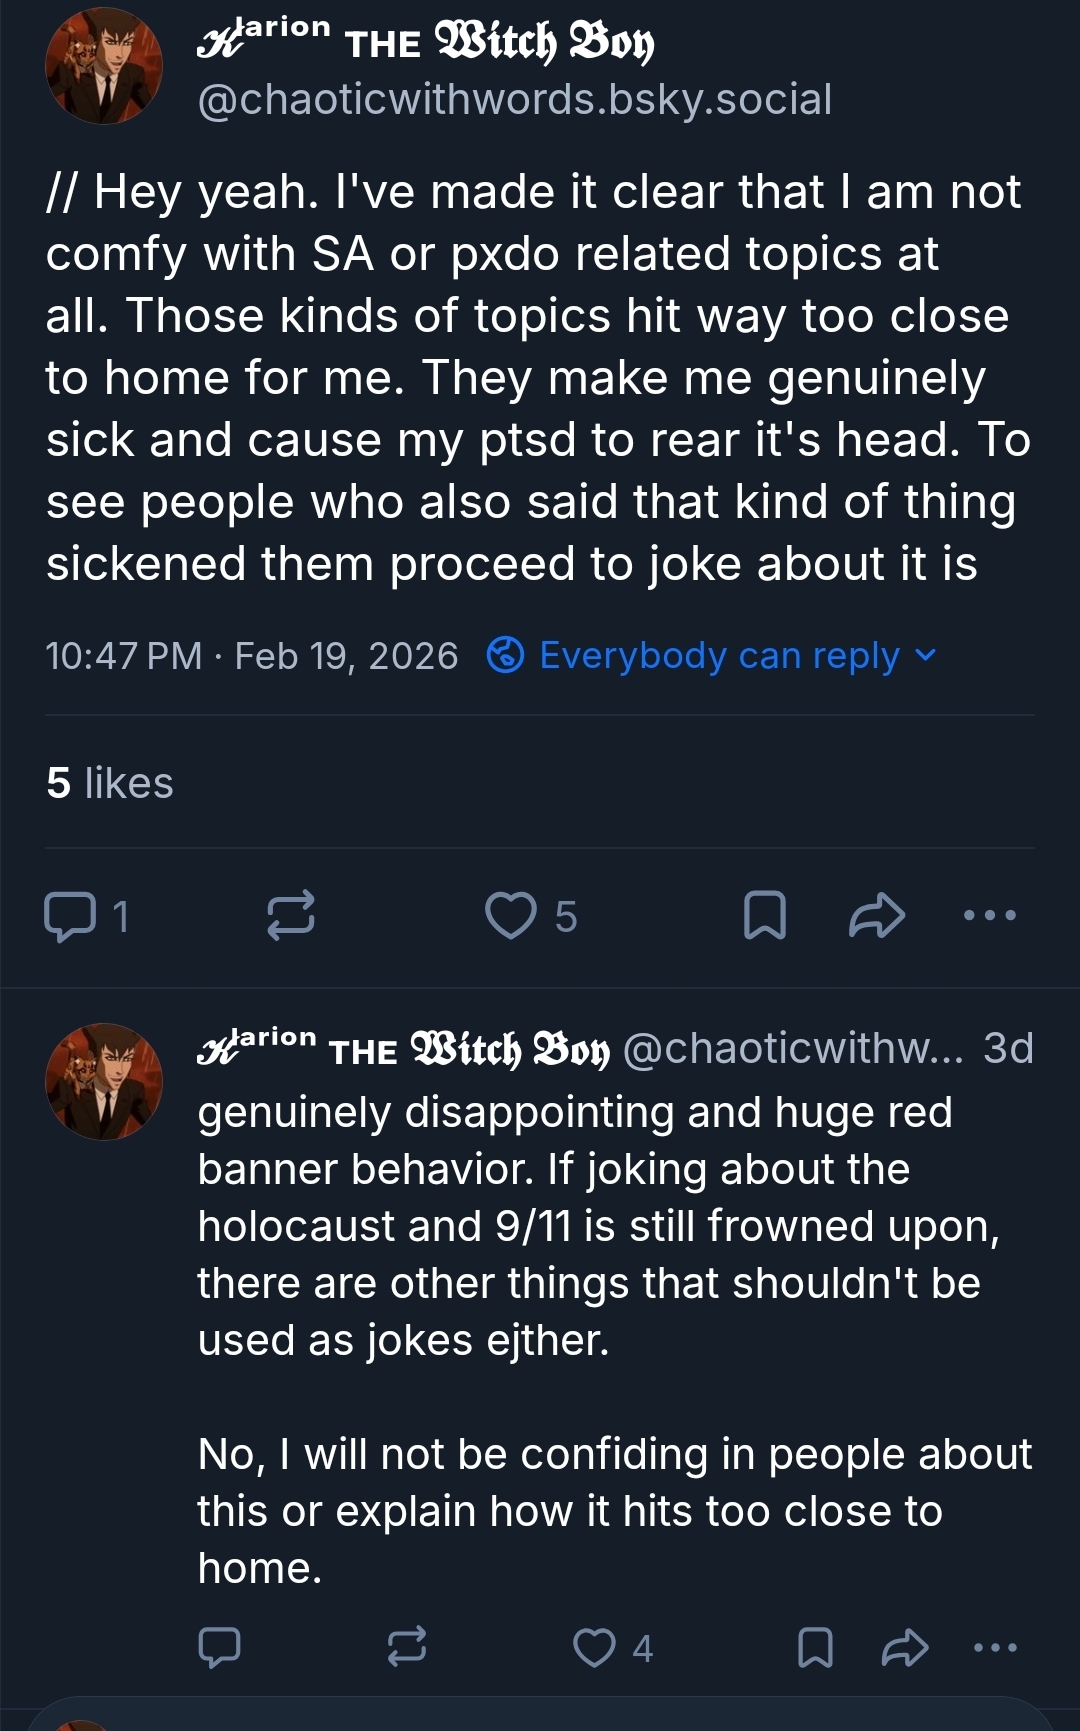The width and height of the screenshot is (1080, 1731).
Task: Reply to the follow-up post
Action: pyautogui.click(x=220, y=1647)
